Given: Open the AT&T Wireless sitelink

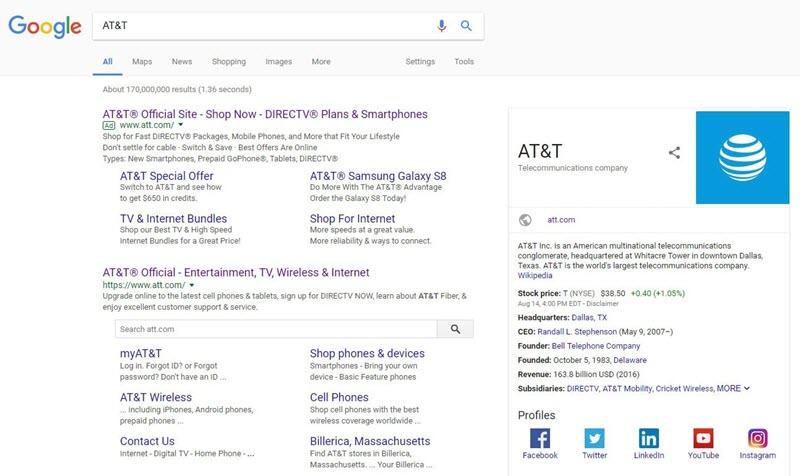Looking at the screenshot, I should point(156,397).
